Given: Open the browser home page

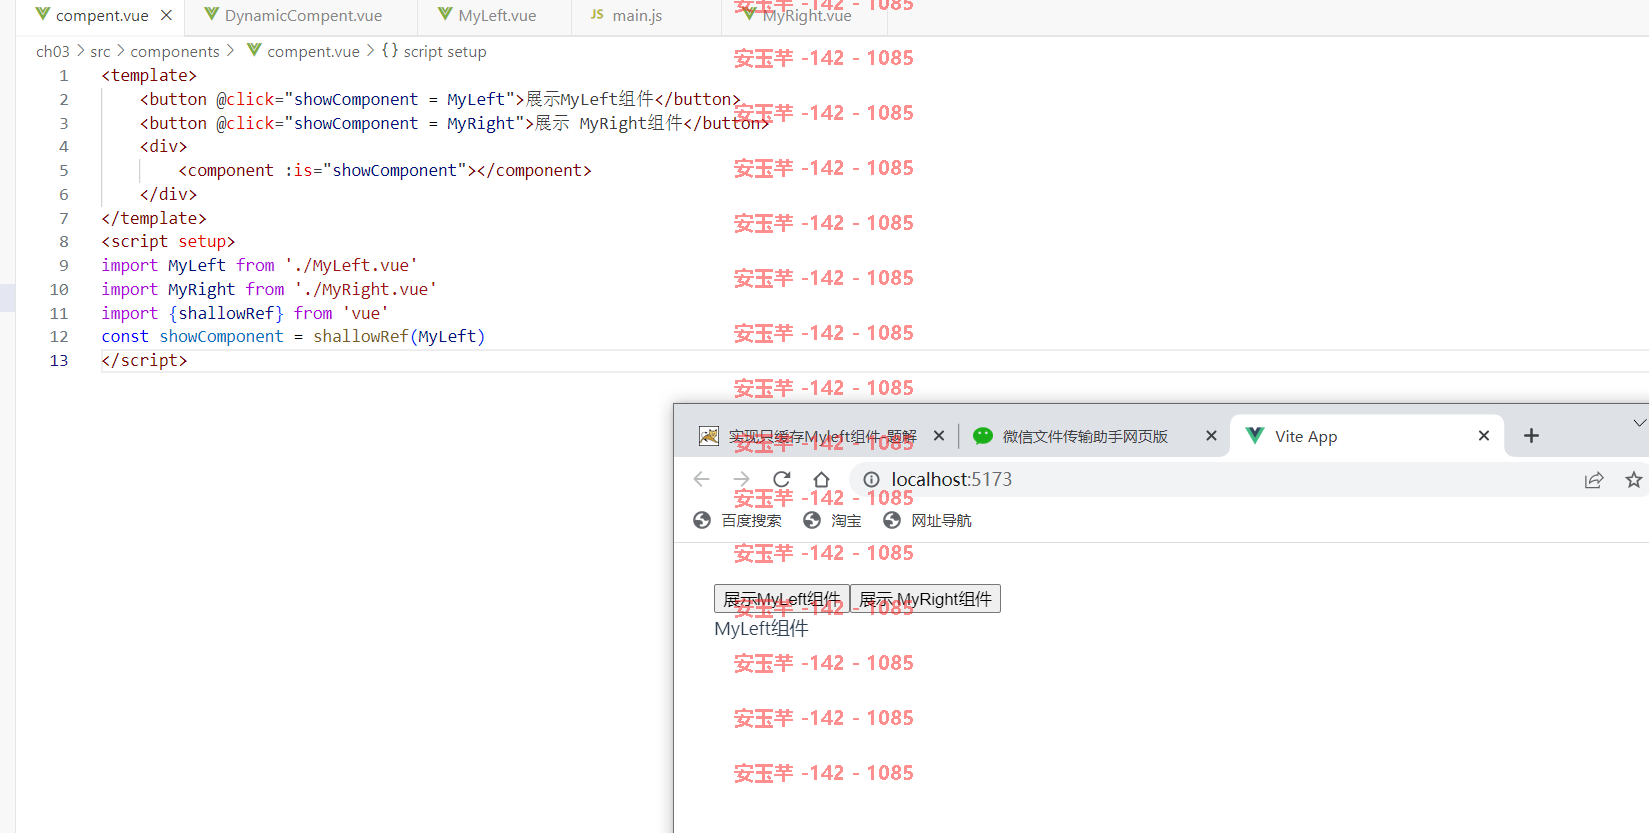Looking at the screenshot, I should [x=821, y=480].
